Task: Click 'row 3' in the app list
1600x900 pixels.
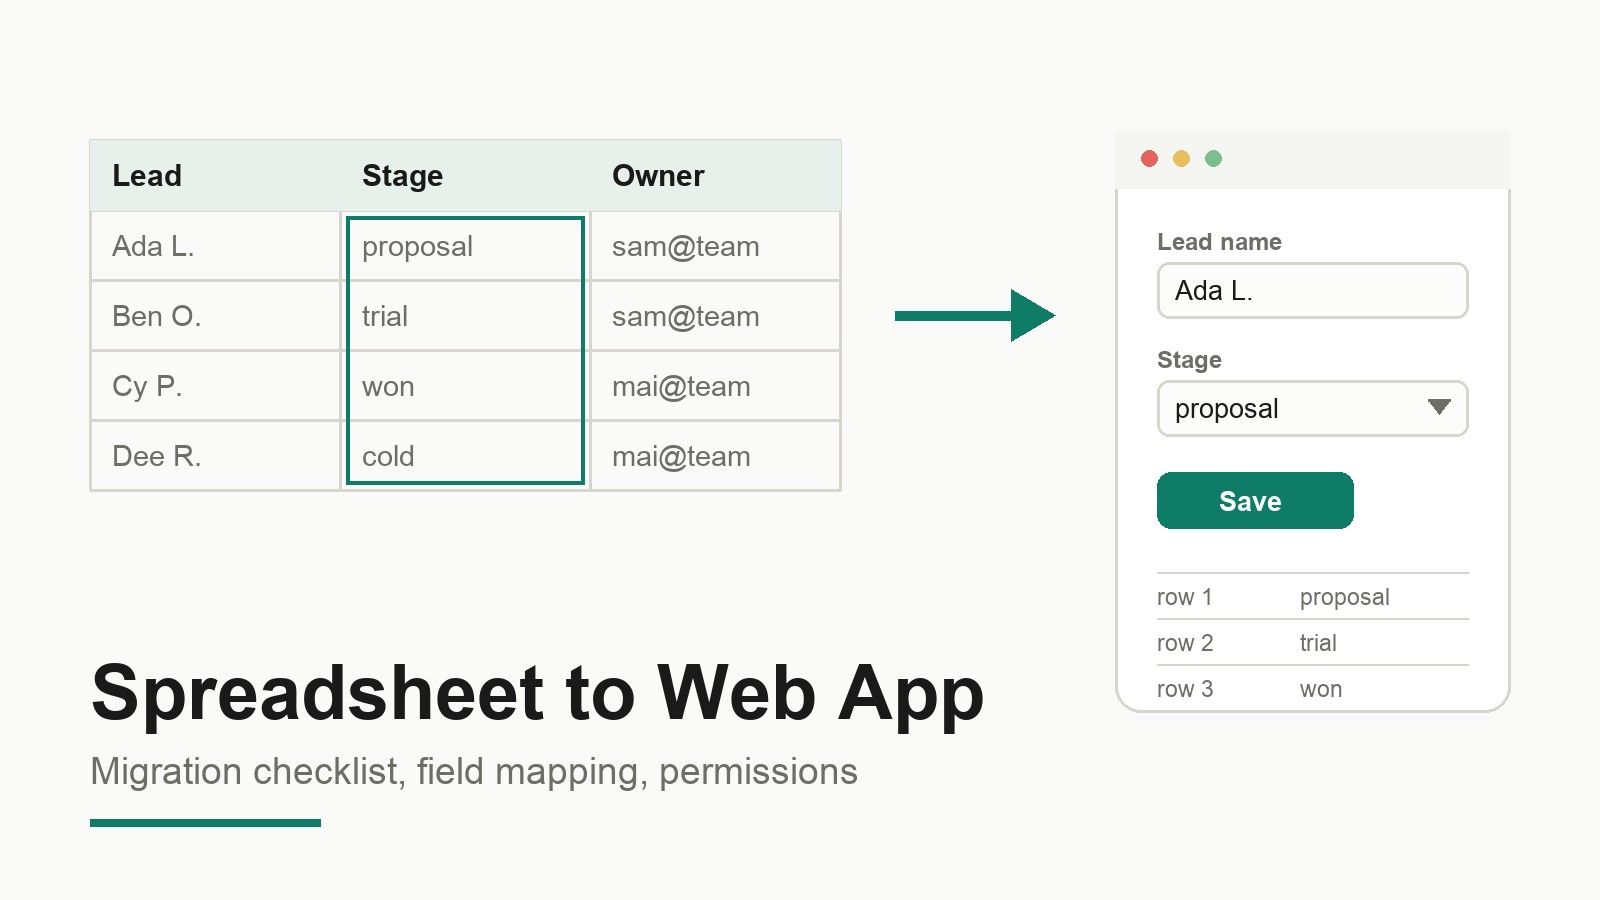Action: 1184,689
